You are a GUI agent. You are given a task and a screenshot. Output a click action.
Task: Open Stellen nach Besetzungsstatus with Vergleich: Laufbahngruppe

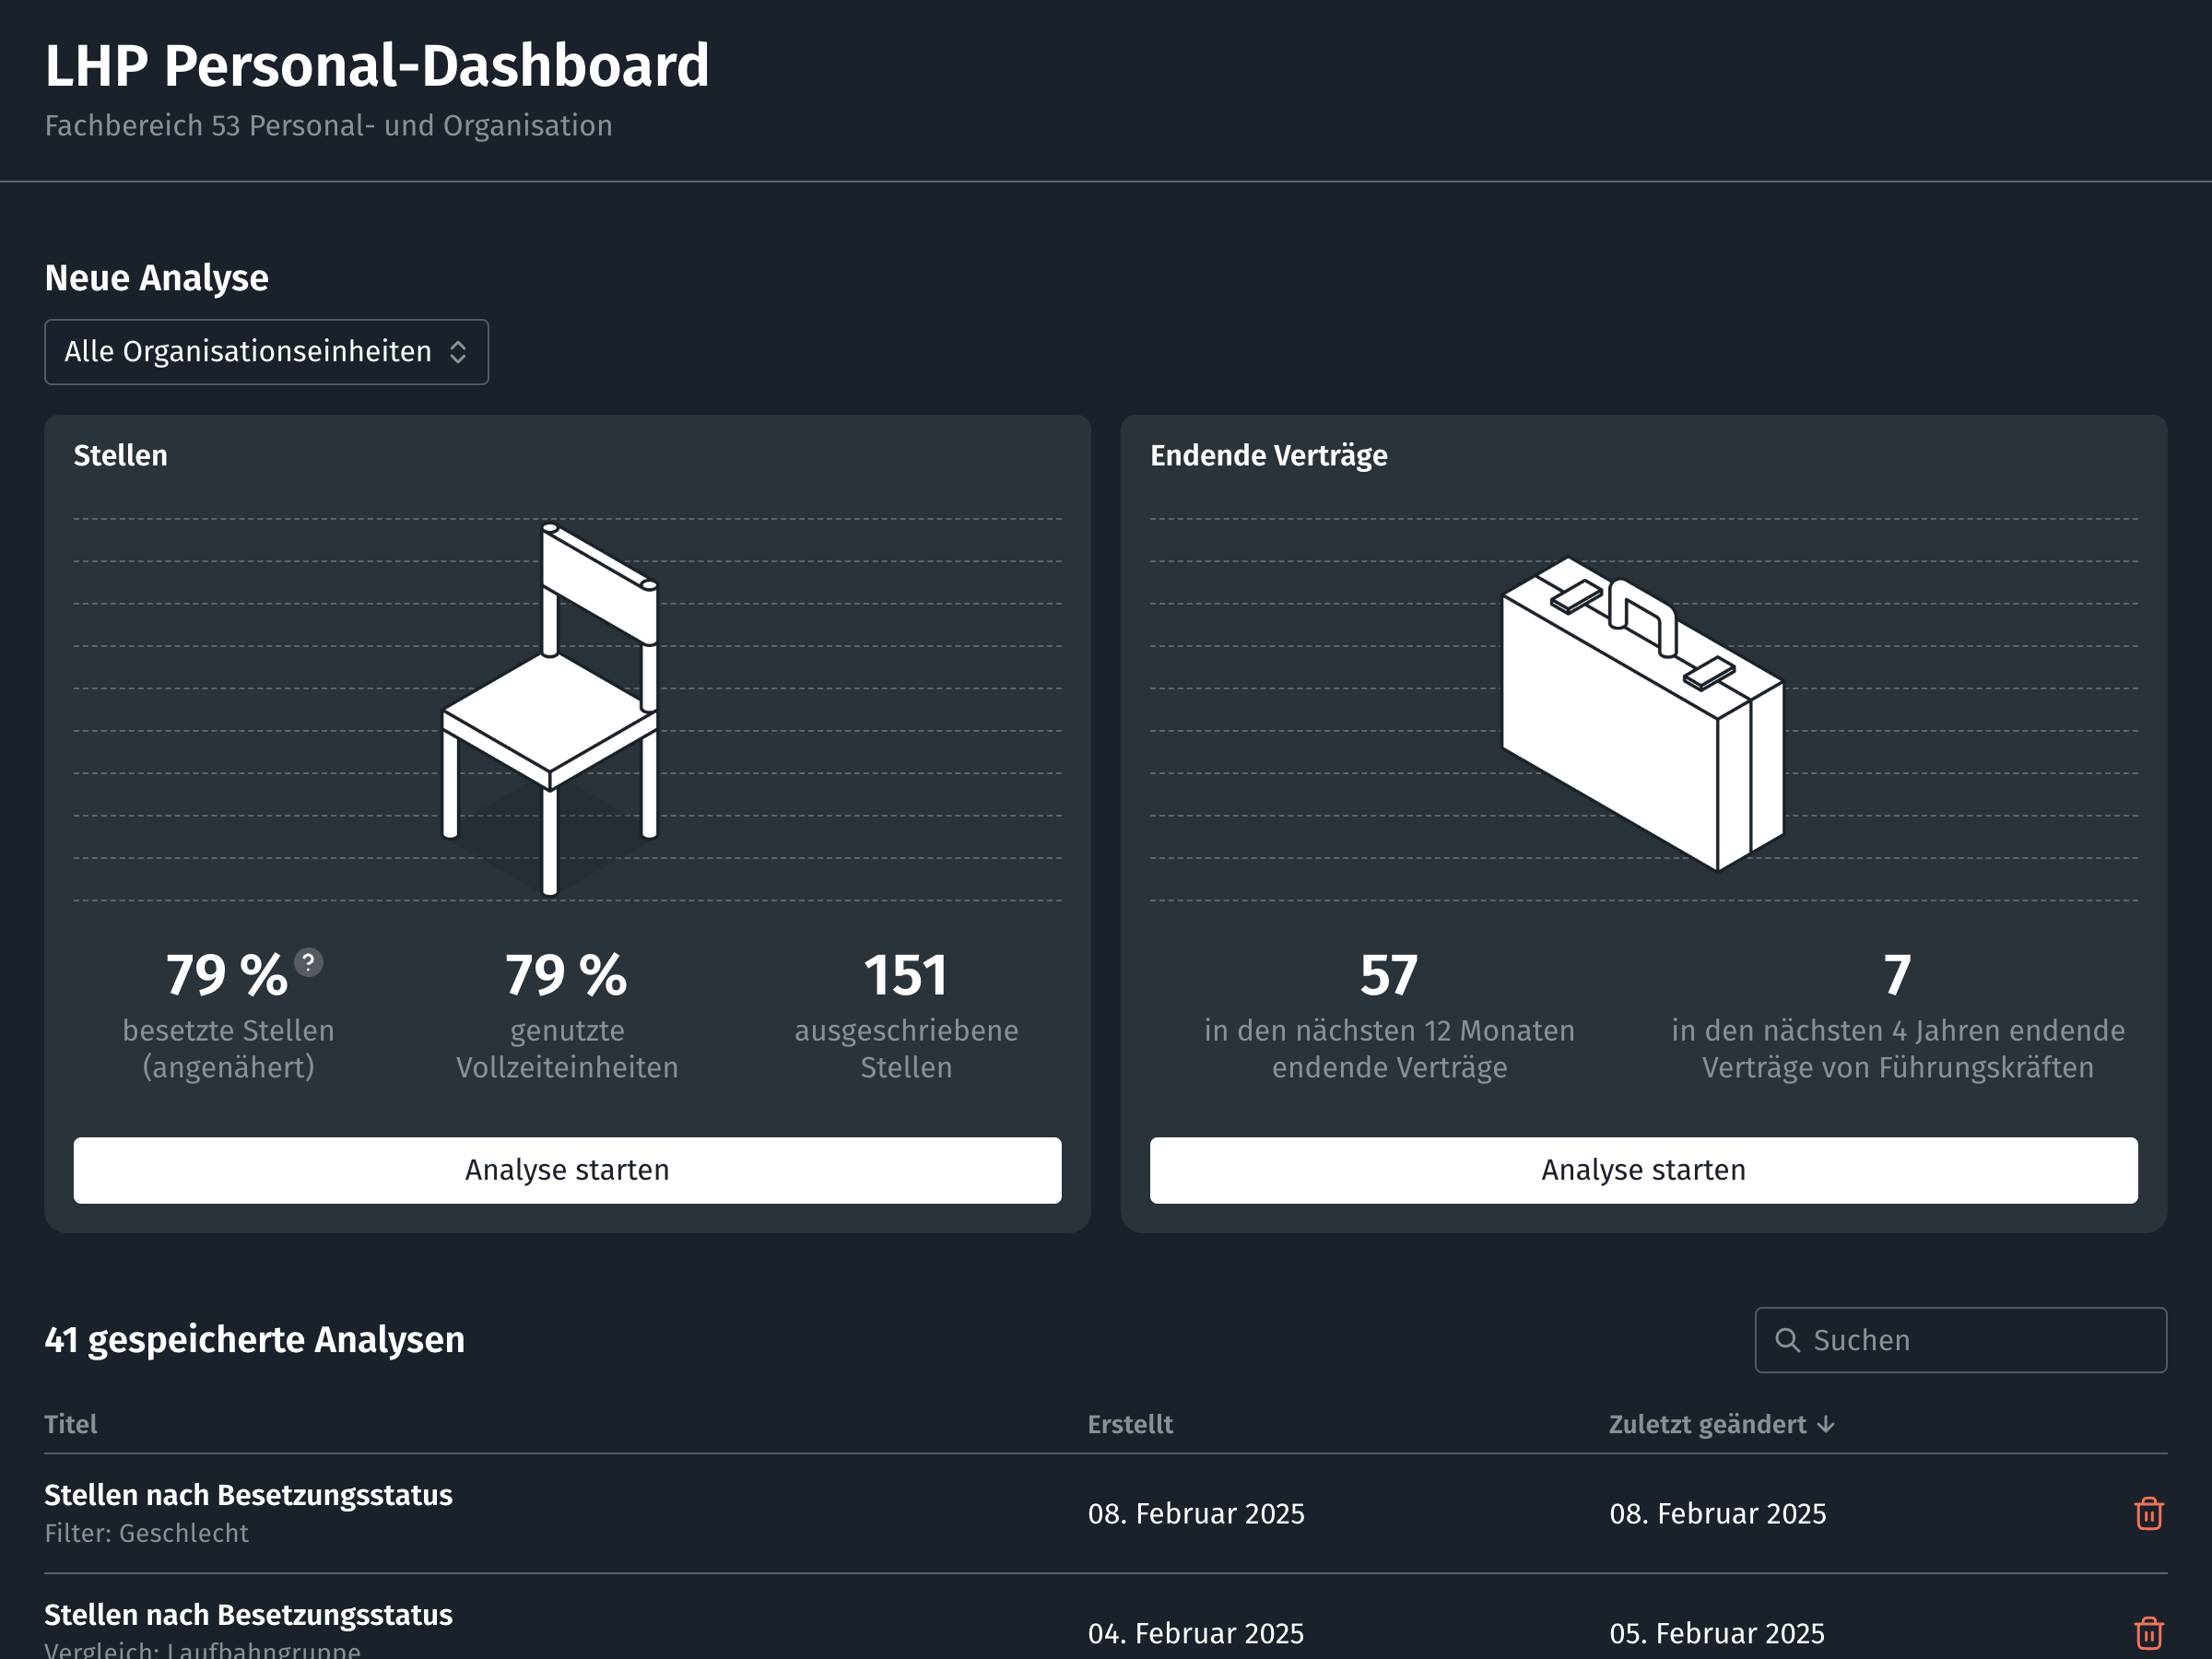pyautogui.click(x=248, y=1615)
